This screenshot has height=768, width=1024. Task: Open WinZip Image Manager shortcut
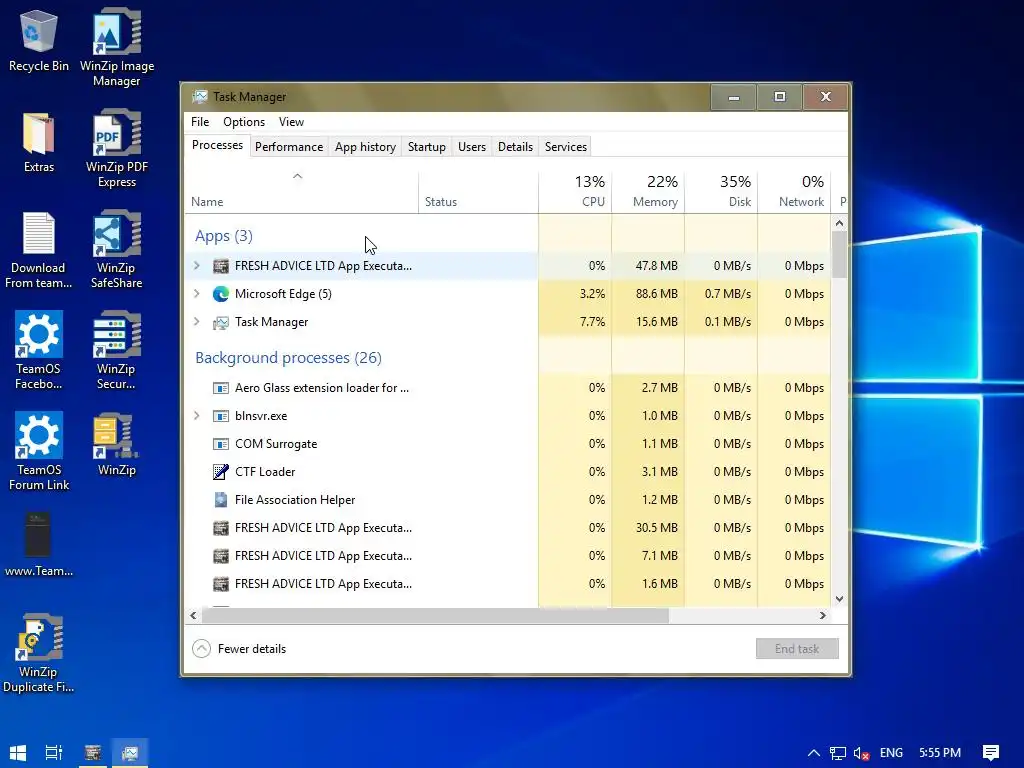click(117, 48)
